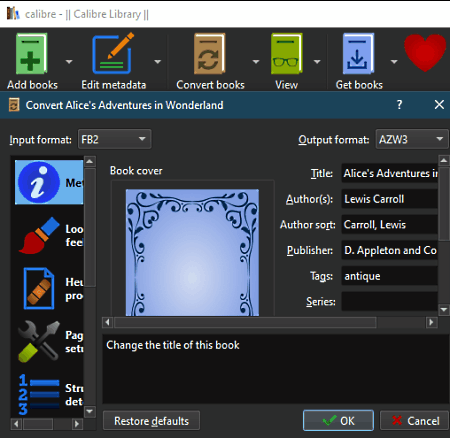Open the Output format AZW3 dropdown
Screen dimensions: 450x438
click(x=412, y=139)
